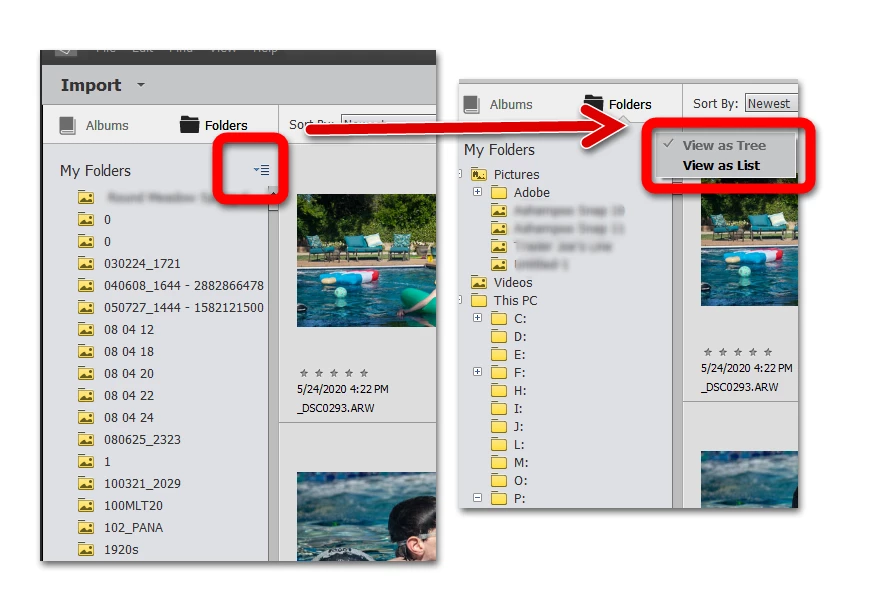The height and width of the screenshot is (611, 875).
Task: Select folder 100MLT20
Action: pyautogui.click(x=133, y=506)
